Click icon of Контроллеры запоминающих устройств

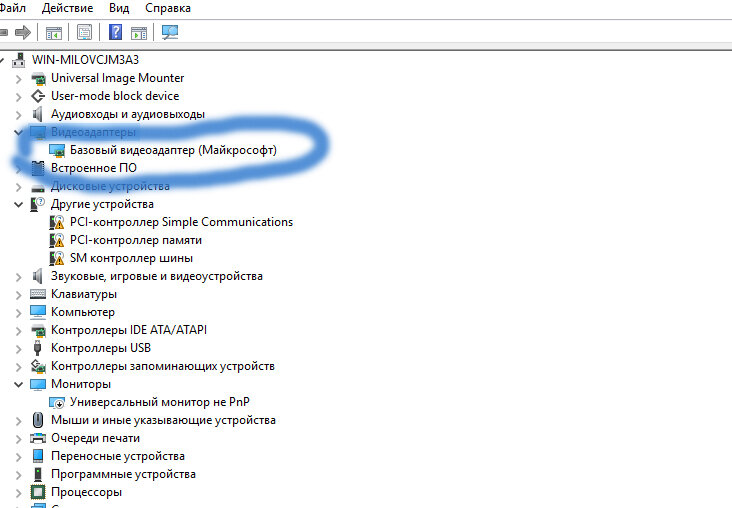[38, 367]
